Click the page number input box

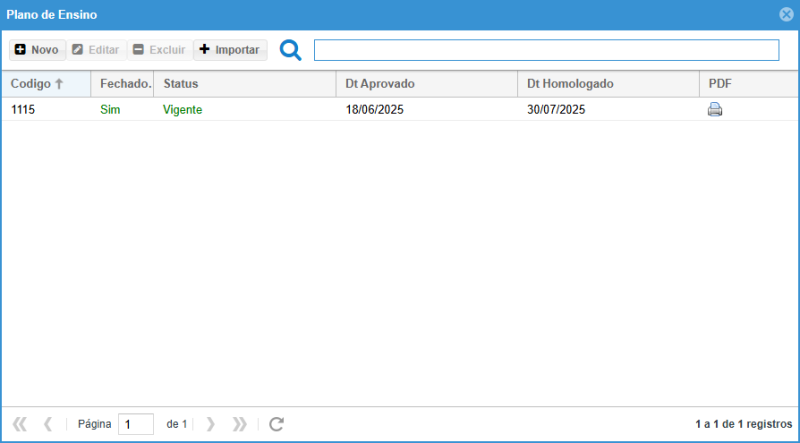click(136, 424)
